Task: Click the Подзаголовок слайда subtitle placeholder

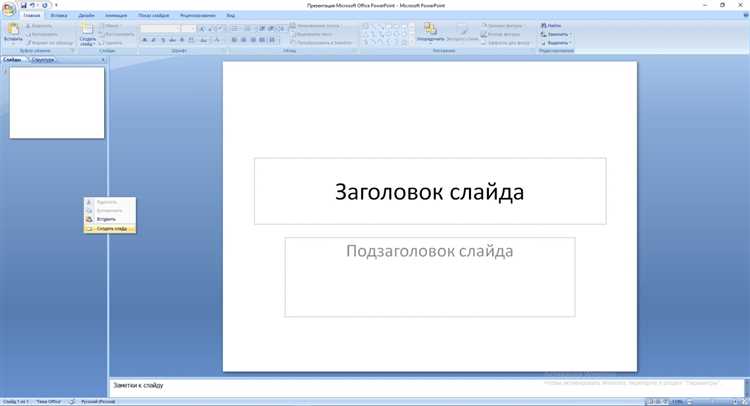Action: pyautogui.click(x=430, y=277)
